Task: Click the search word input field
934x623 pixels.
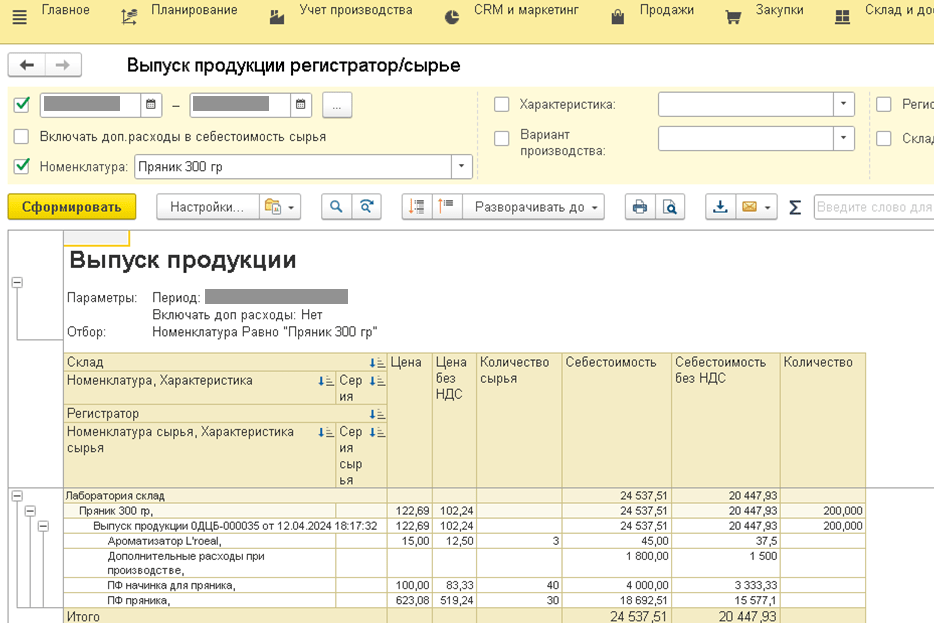Action: point(873,207)
